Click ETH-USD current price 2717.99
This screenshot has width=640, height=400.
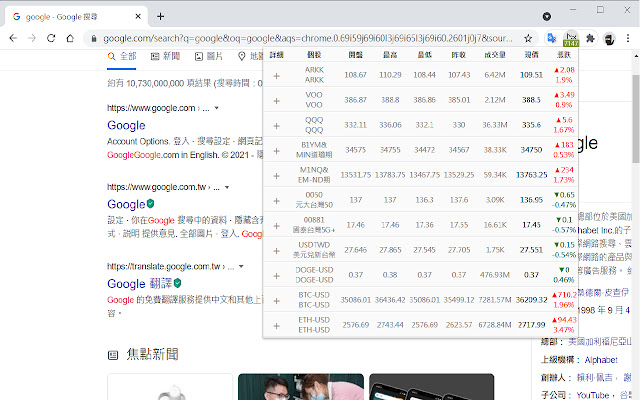(x=531, y=325)
